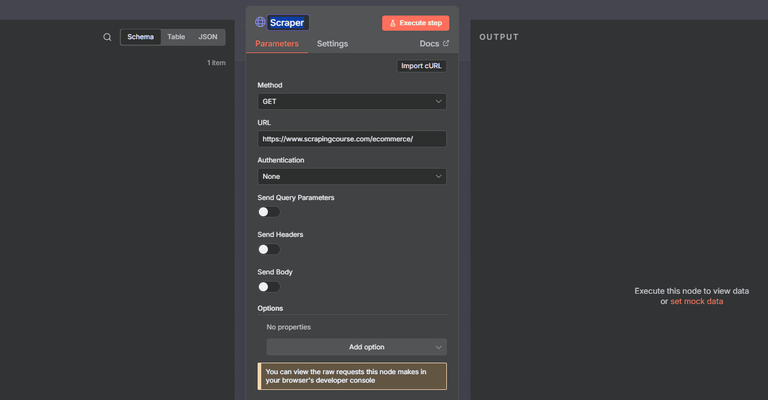Click the Scraper node name field
This screenshot has width=768, height=400.
pyautogui.click(x=288, y=23)
